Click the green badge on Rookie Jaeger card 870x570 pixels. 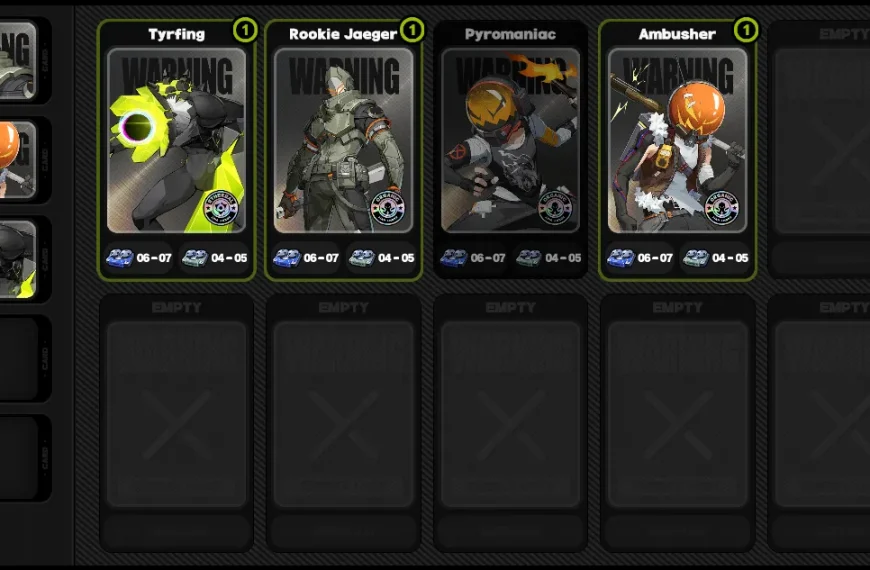click(412, 29)
